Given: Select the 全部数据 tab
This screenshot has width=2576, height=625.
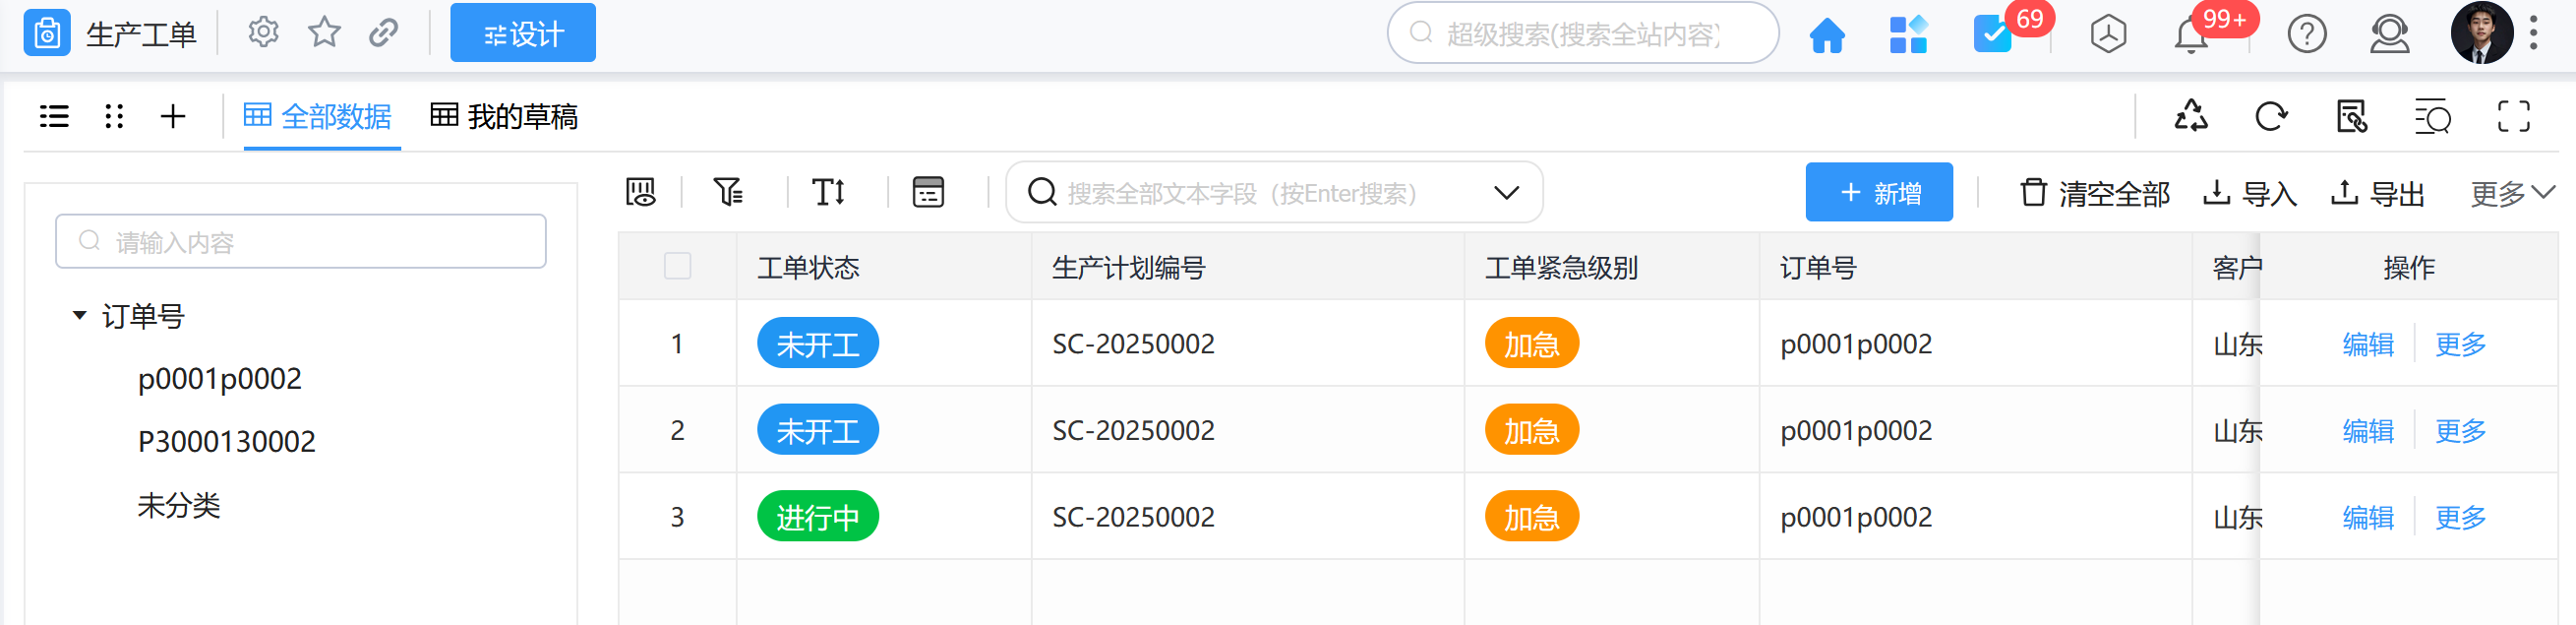Looking at the screenshot, I should click(318, 117).
